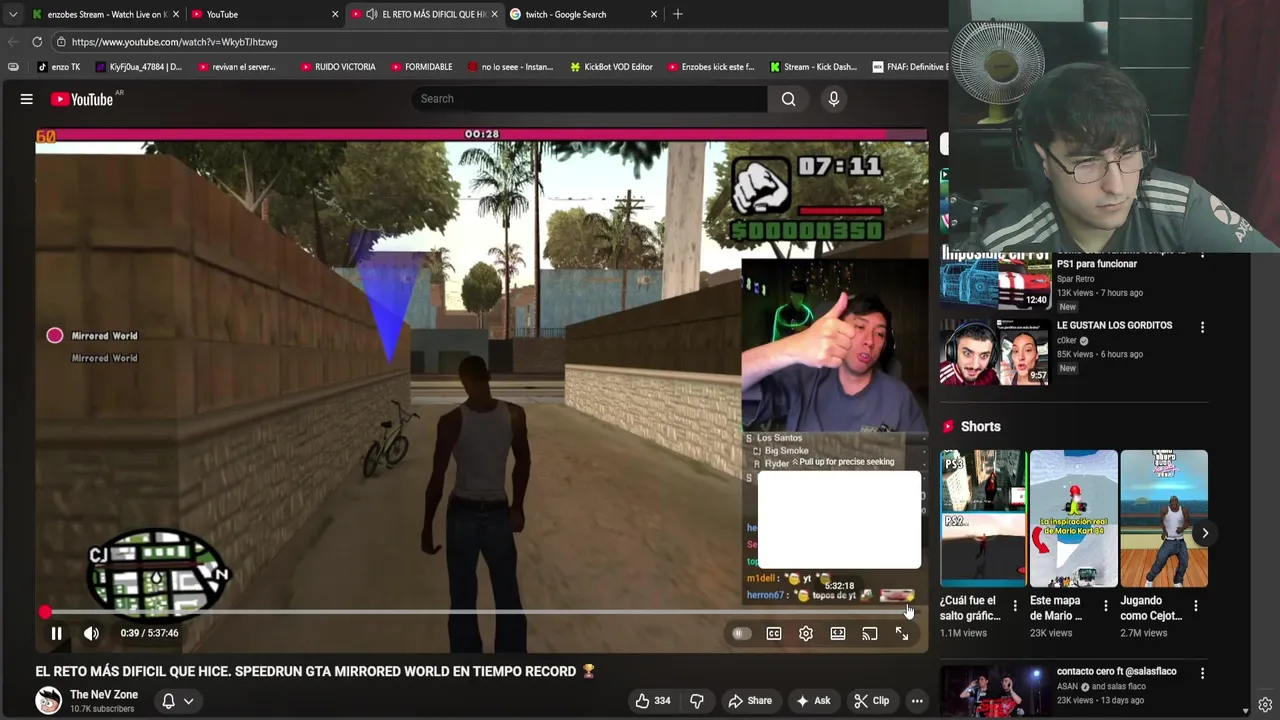This screenshot has height=720, width=1280.
Task: Close the twitch Google Search tab
Action: 654,14
